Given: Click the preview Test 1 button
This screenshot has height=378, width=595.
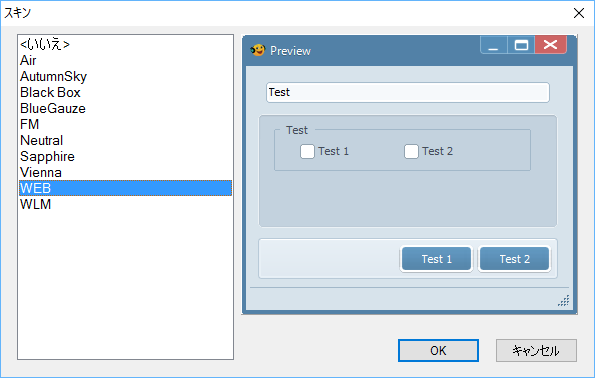Looking at the screenshot, I should point(436,259).
